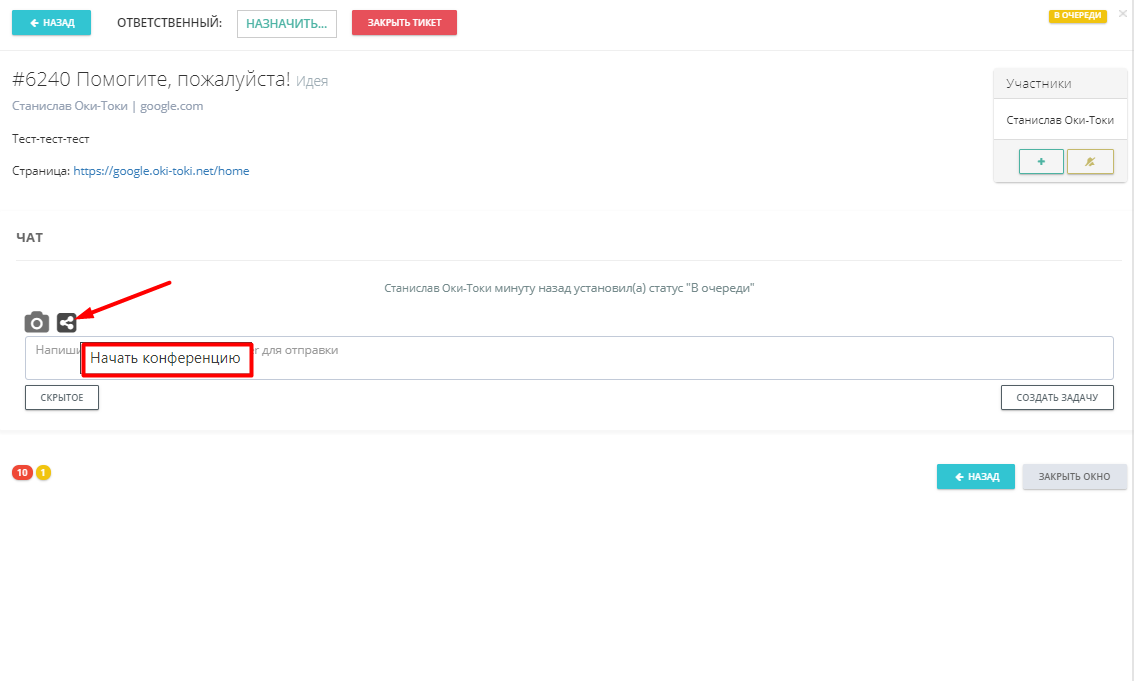Click the camera screenshot icon in chat
The width and height of the screenshot is (1134, 681).
click(x=37, y=322)
